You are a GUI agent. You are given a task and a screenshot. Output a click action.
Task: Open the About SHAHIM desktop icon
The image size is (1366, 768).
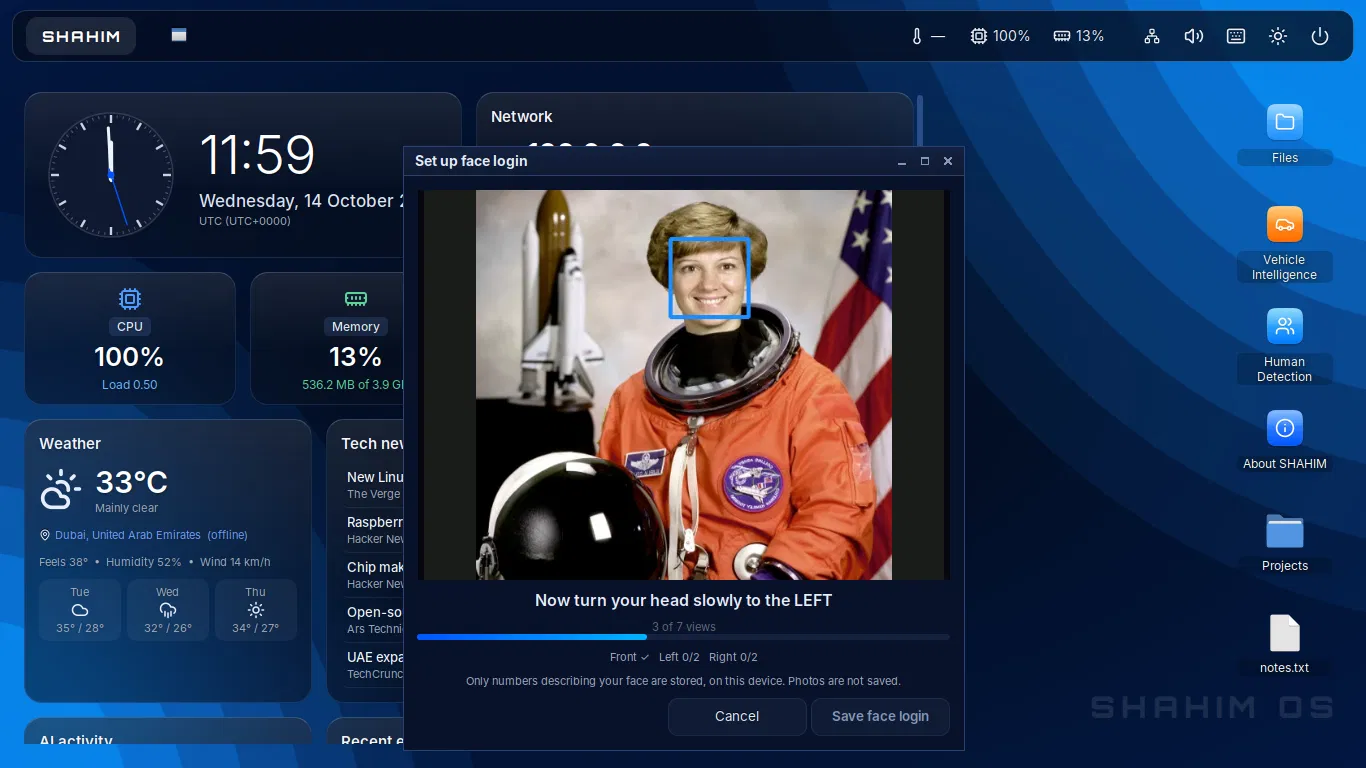1285,440
